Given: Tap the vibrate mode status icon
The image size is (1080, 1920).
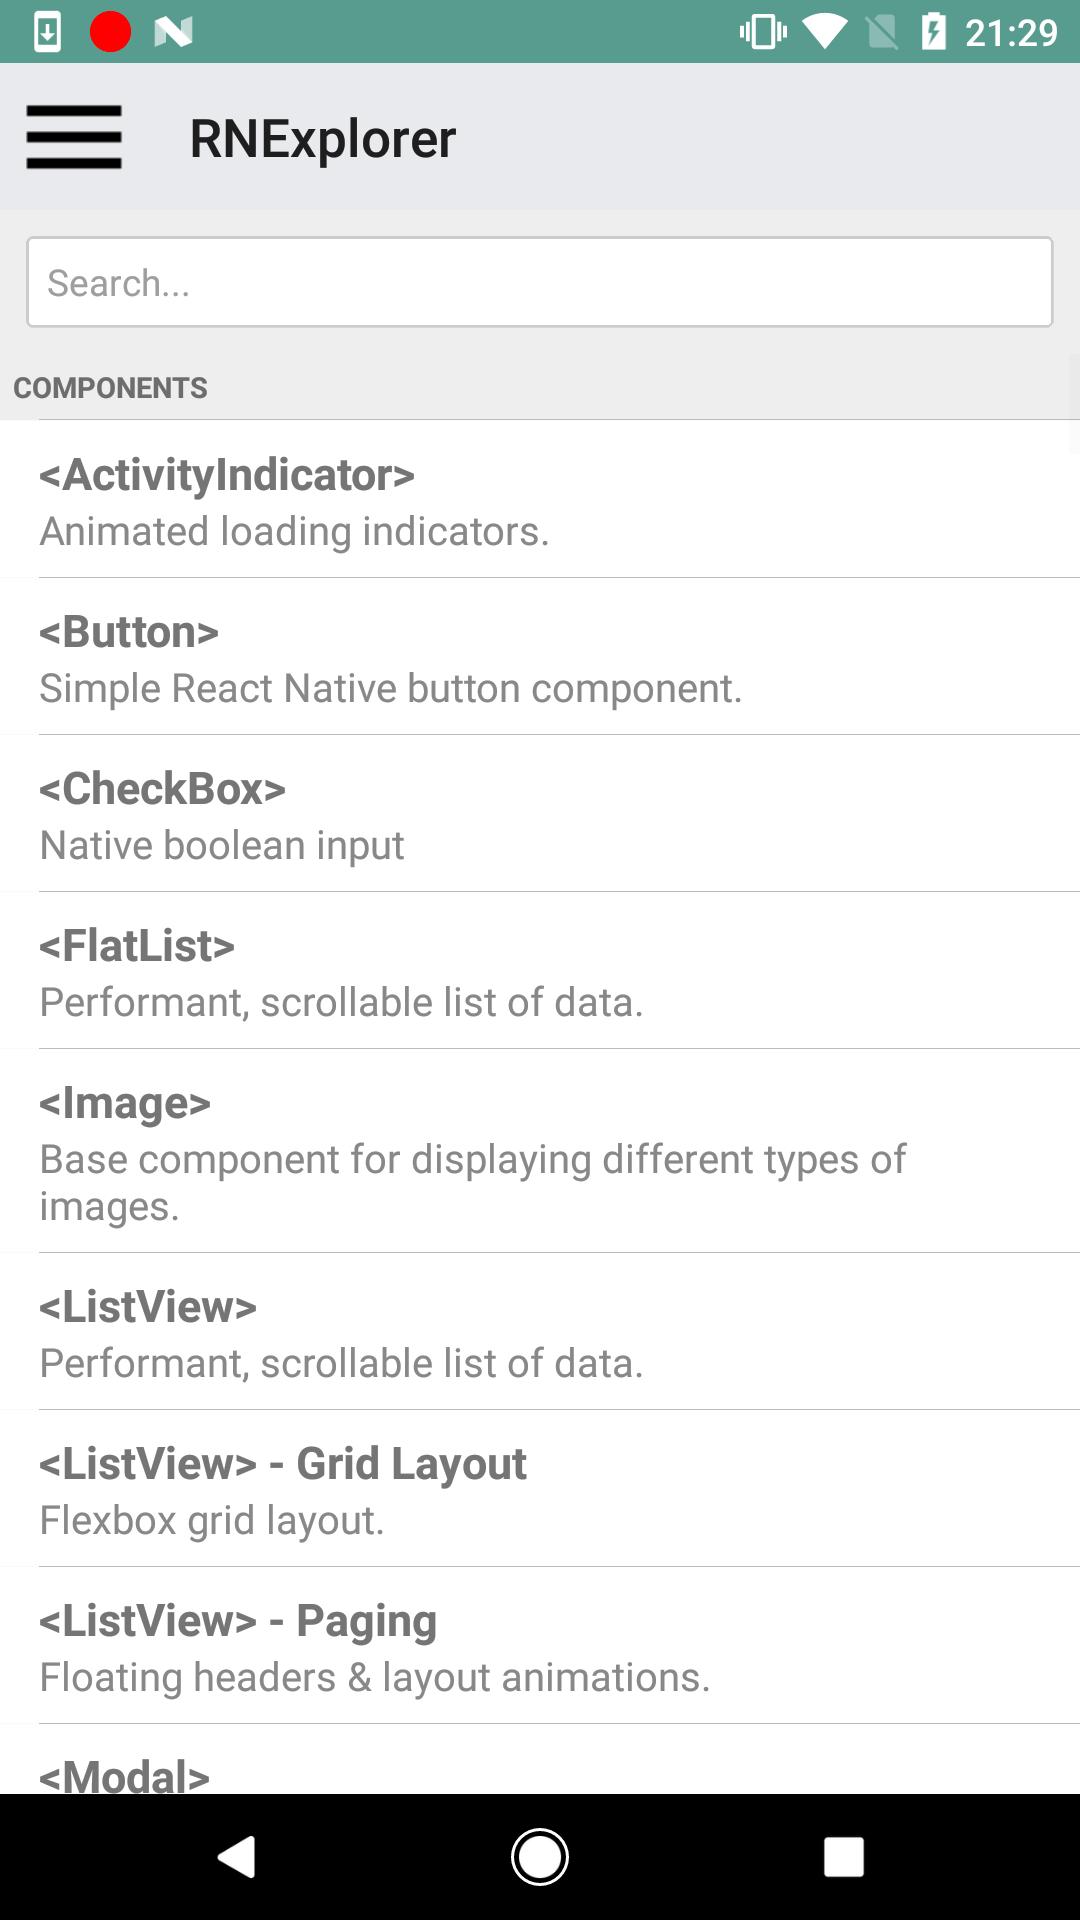Looking at the screenshot, I should coord(760,30).
